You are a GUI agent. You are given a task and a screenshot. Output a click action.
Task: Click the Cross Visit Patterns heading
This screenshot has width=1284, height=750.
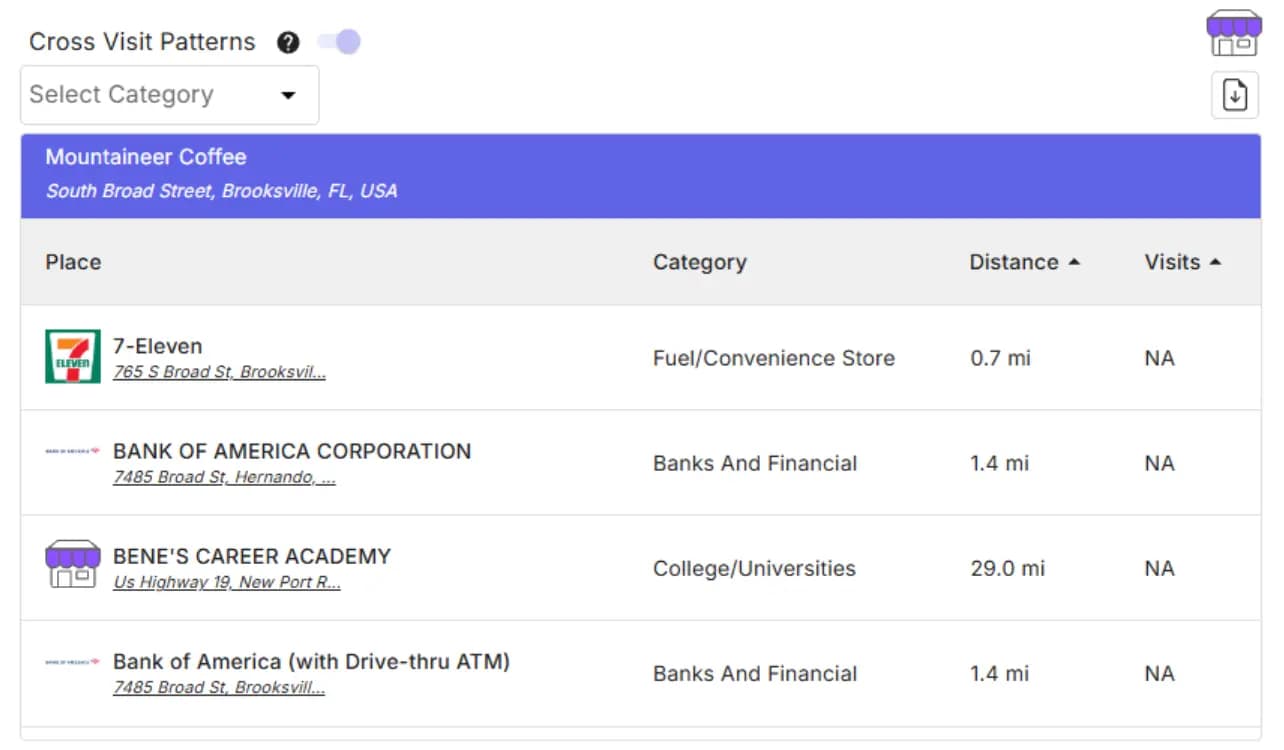coord(142,42)
